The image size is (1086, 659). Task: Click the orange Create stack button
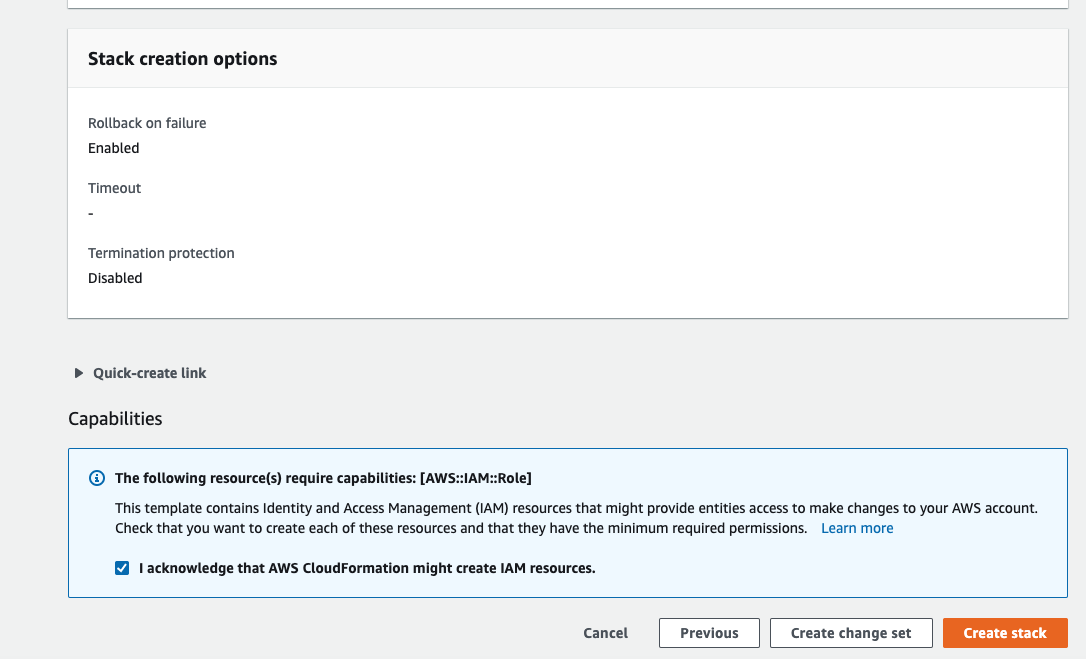coord(1005,633)
